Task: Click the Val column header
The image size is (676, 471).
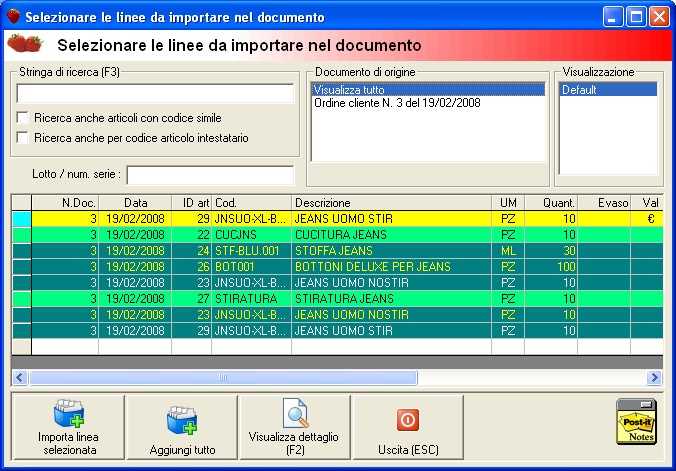Action: click(x=647, y=203)
